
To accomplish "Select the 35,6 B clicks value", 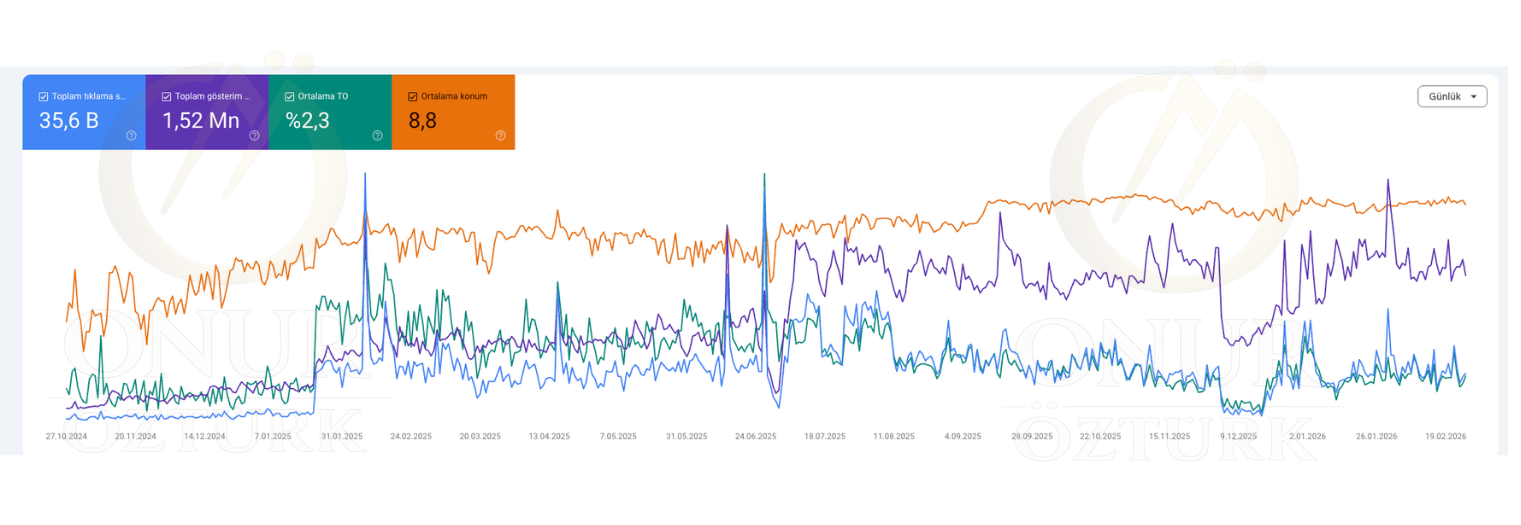I will (68, 121).
